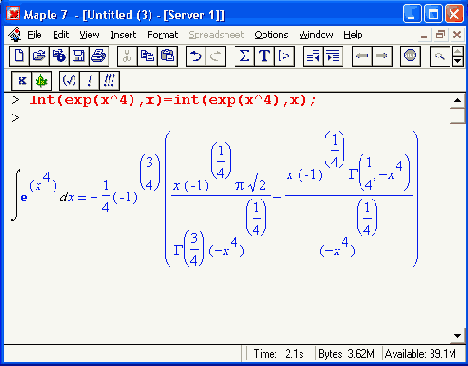The width and height of the screenshot is (468, 366).
Task: Click the Stop computation icon
Action: click(410, 56)
